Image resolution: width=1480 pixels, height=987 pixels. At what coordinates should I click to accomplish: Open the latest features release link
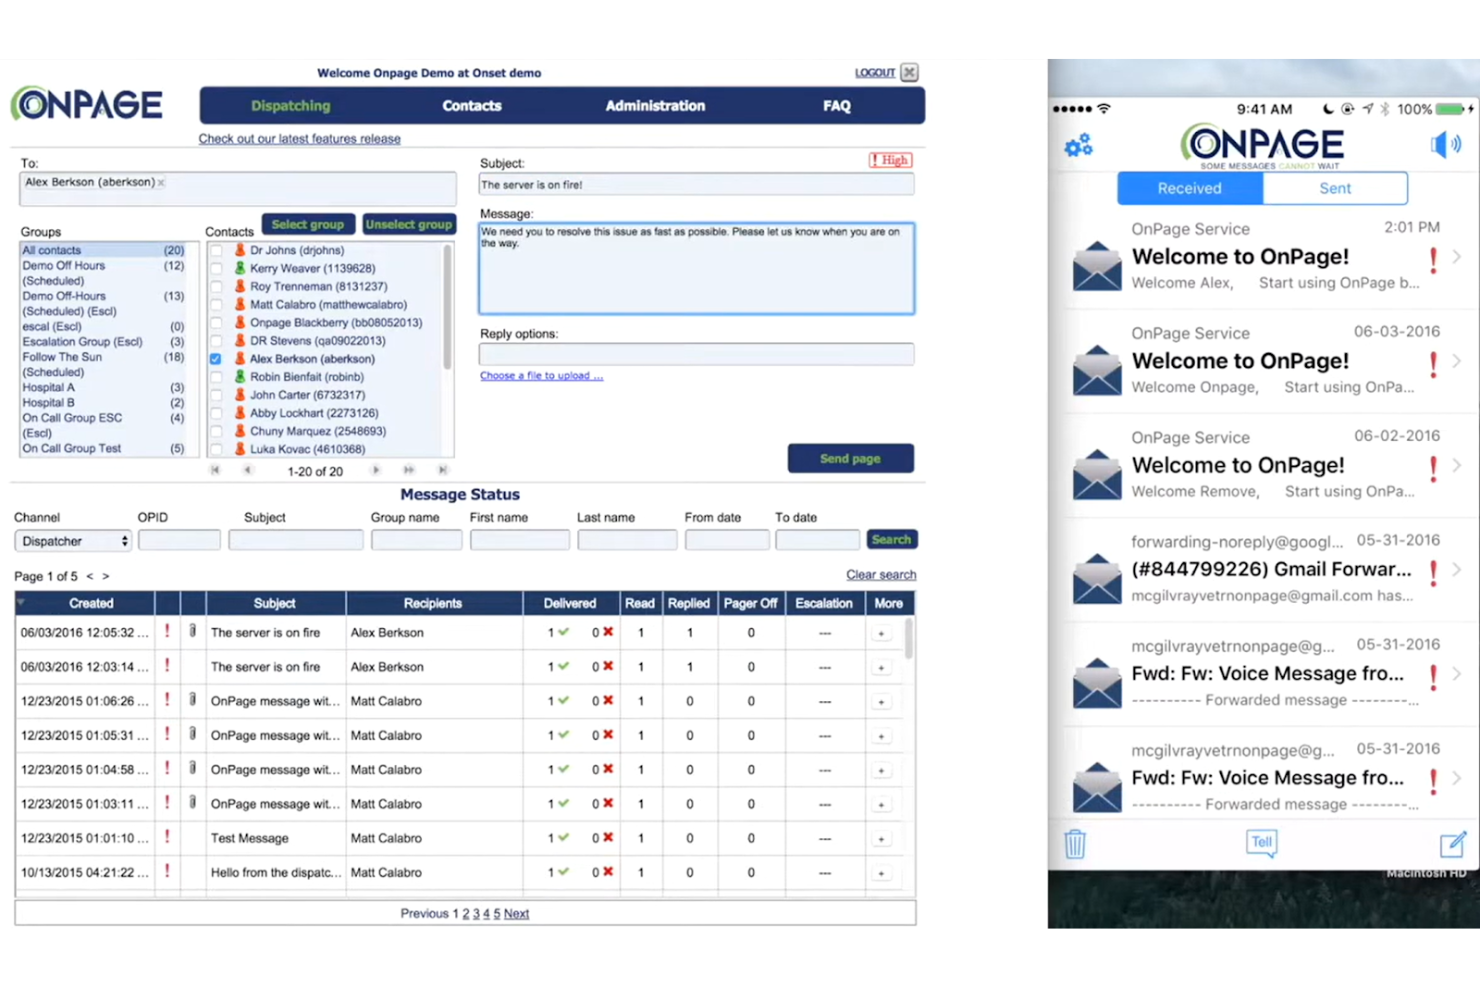coord(299,138)
